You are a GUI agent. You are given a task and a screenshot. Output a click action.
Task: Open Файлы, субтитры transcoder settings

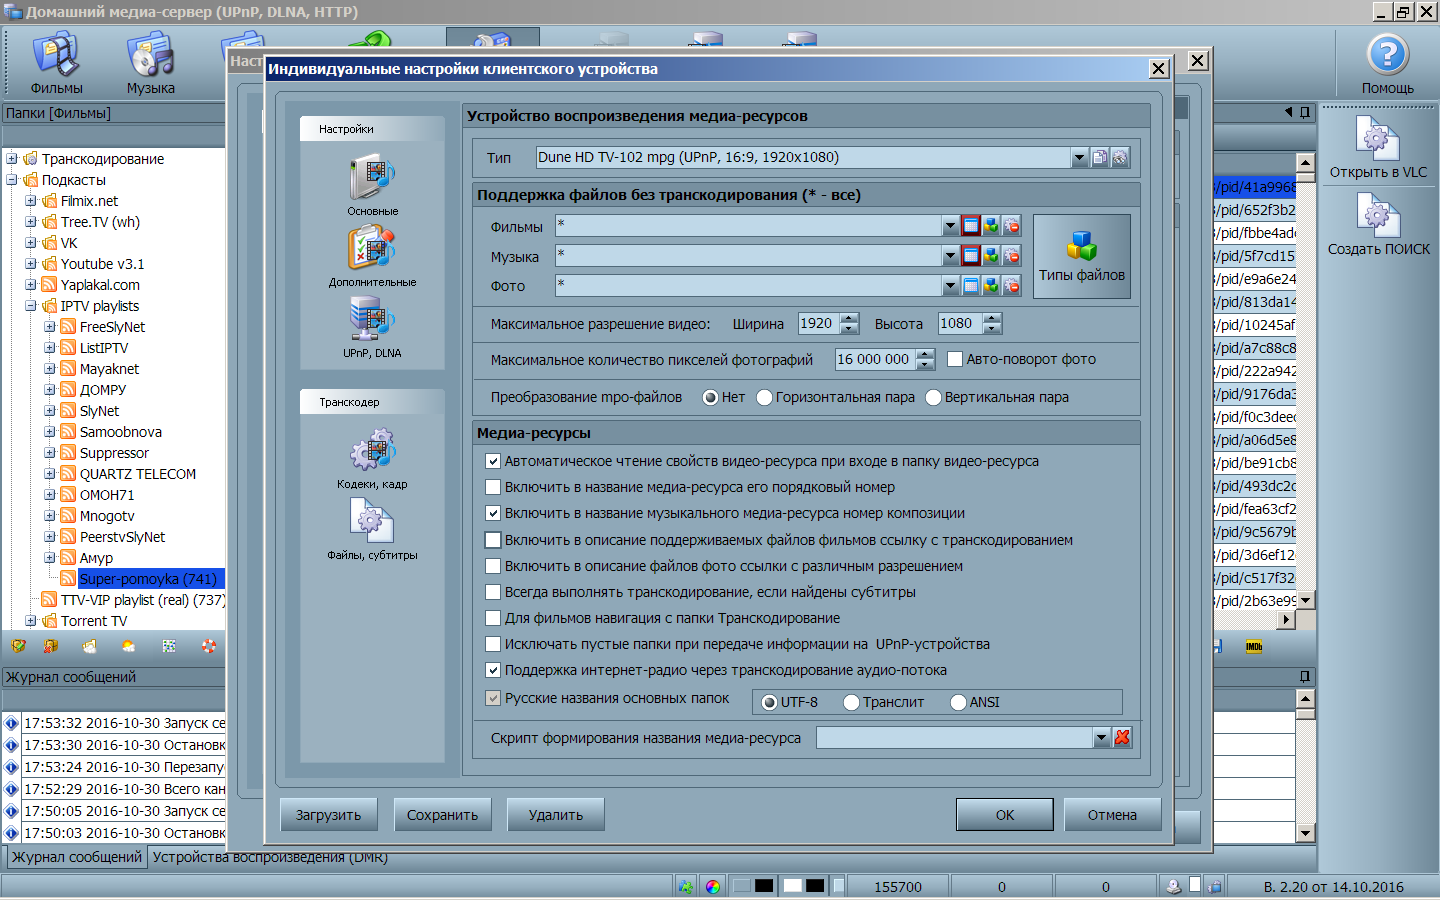372,524
